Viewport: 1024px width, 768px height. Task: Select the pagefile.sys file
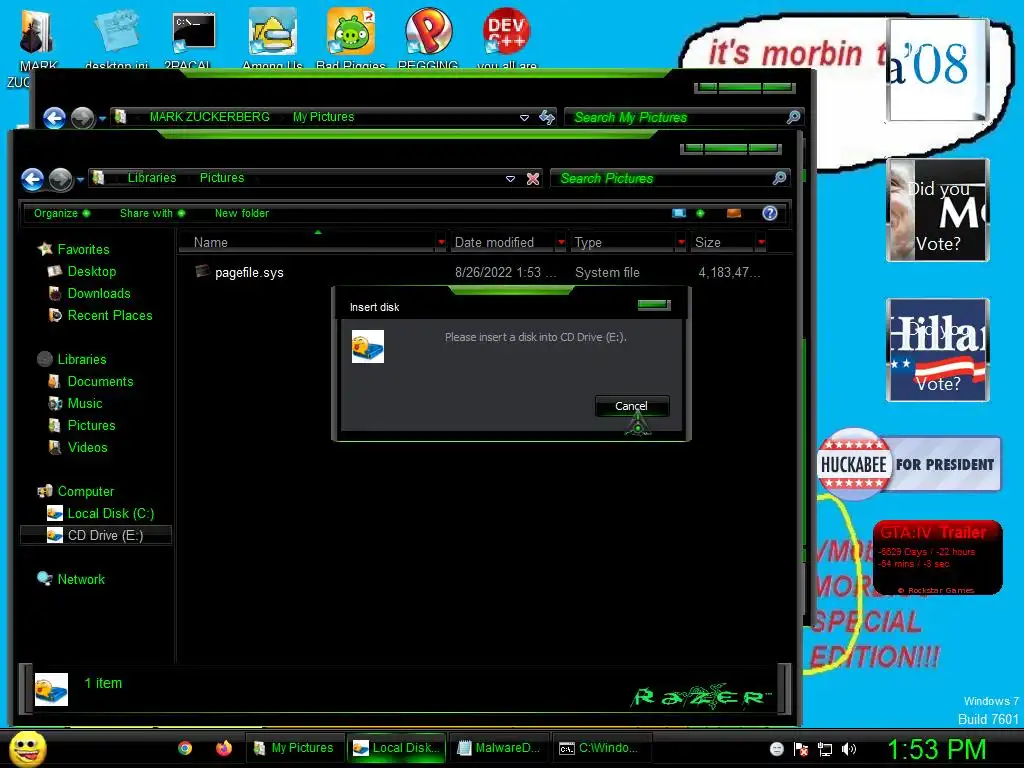click(x=249, y=272)
